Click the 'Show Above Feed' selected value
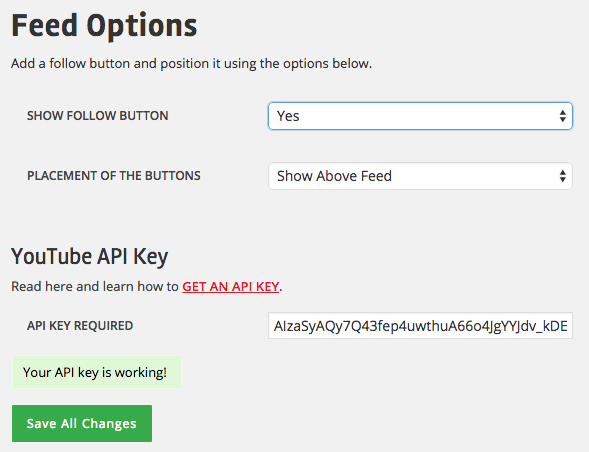 [334, 176]
